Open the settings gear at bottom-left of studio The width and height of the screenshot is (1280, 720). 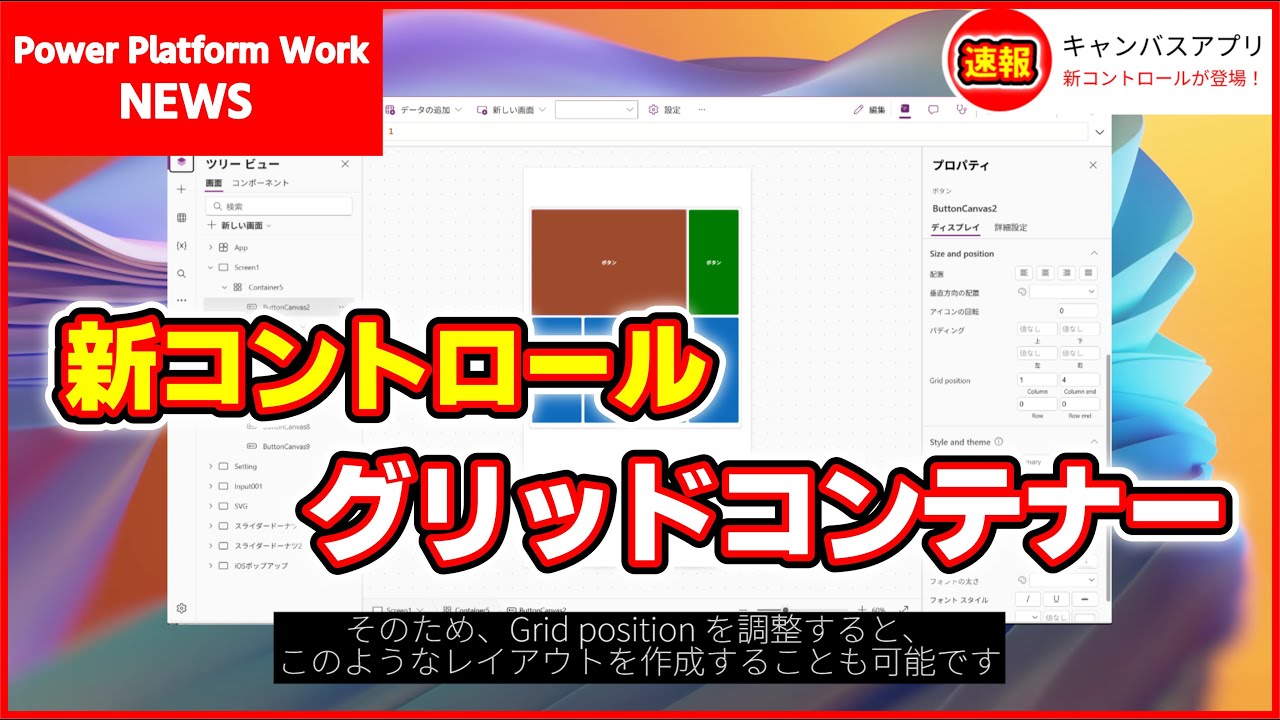tap(181, 608)
